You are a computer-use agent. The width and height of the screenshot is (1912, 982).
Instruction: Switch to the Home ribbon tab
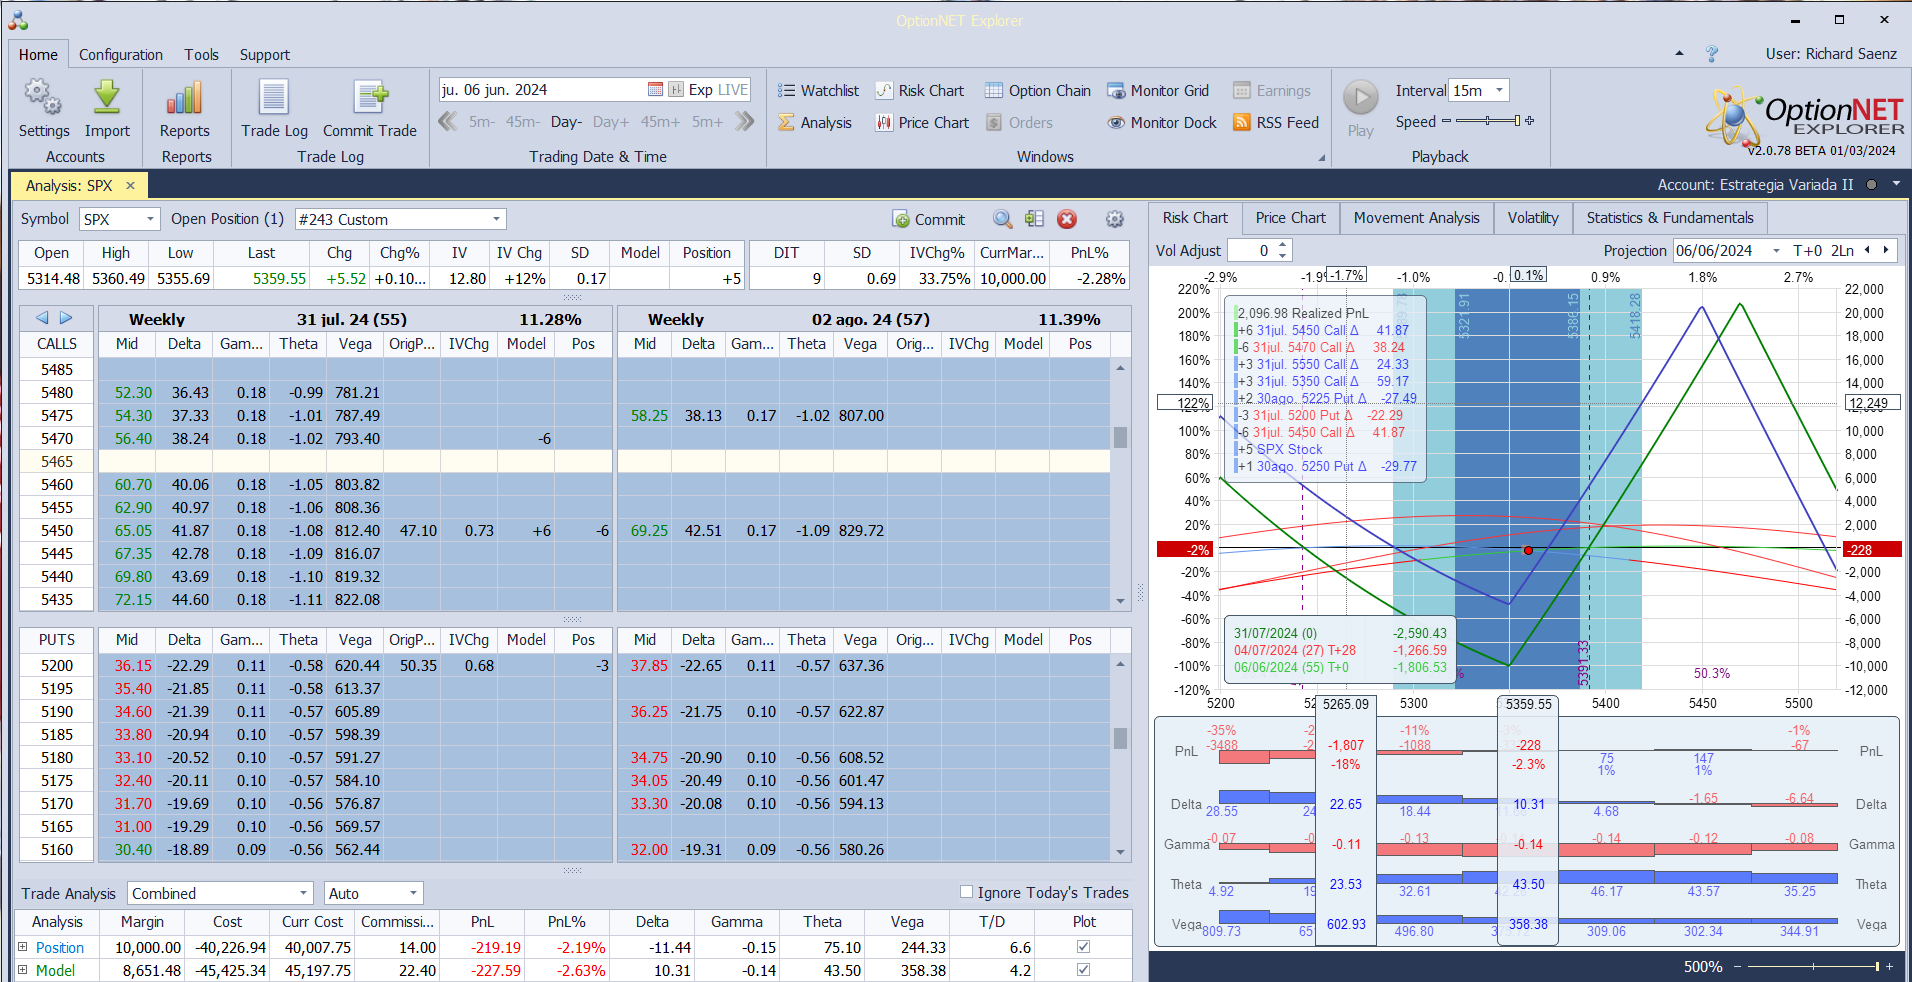(x=38, y=55)
